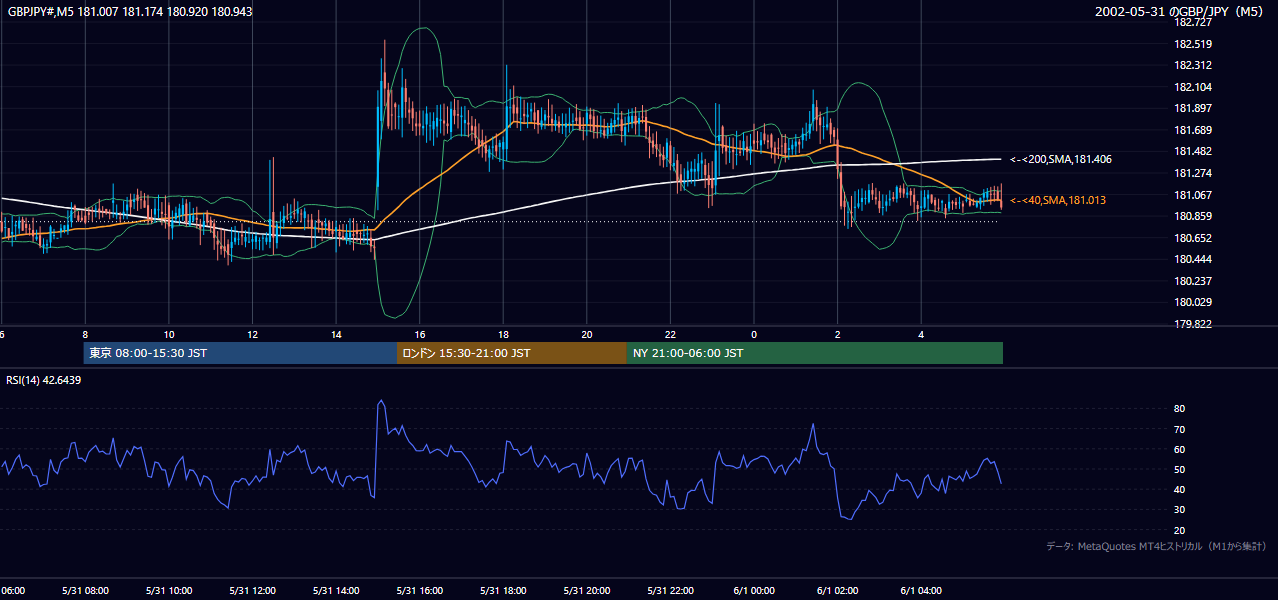This screenshot has height=600, width=1278.
Task: Select hour 12 on the chart time axis
Action: (252, 334)
